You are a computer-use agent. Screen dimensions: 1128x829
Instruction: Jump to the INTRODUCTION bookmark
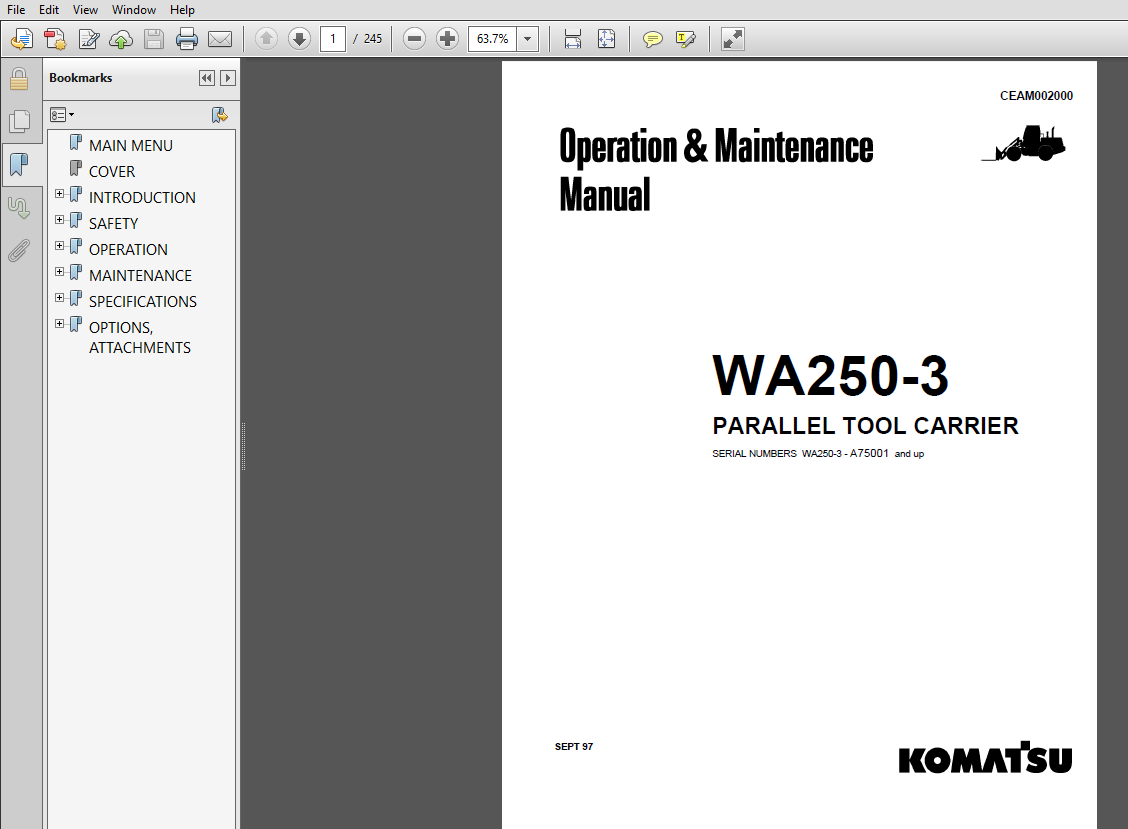pos(142,197)
